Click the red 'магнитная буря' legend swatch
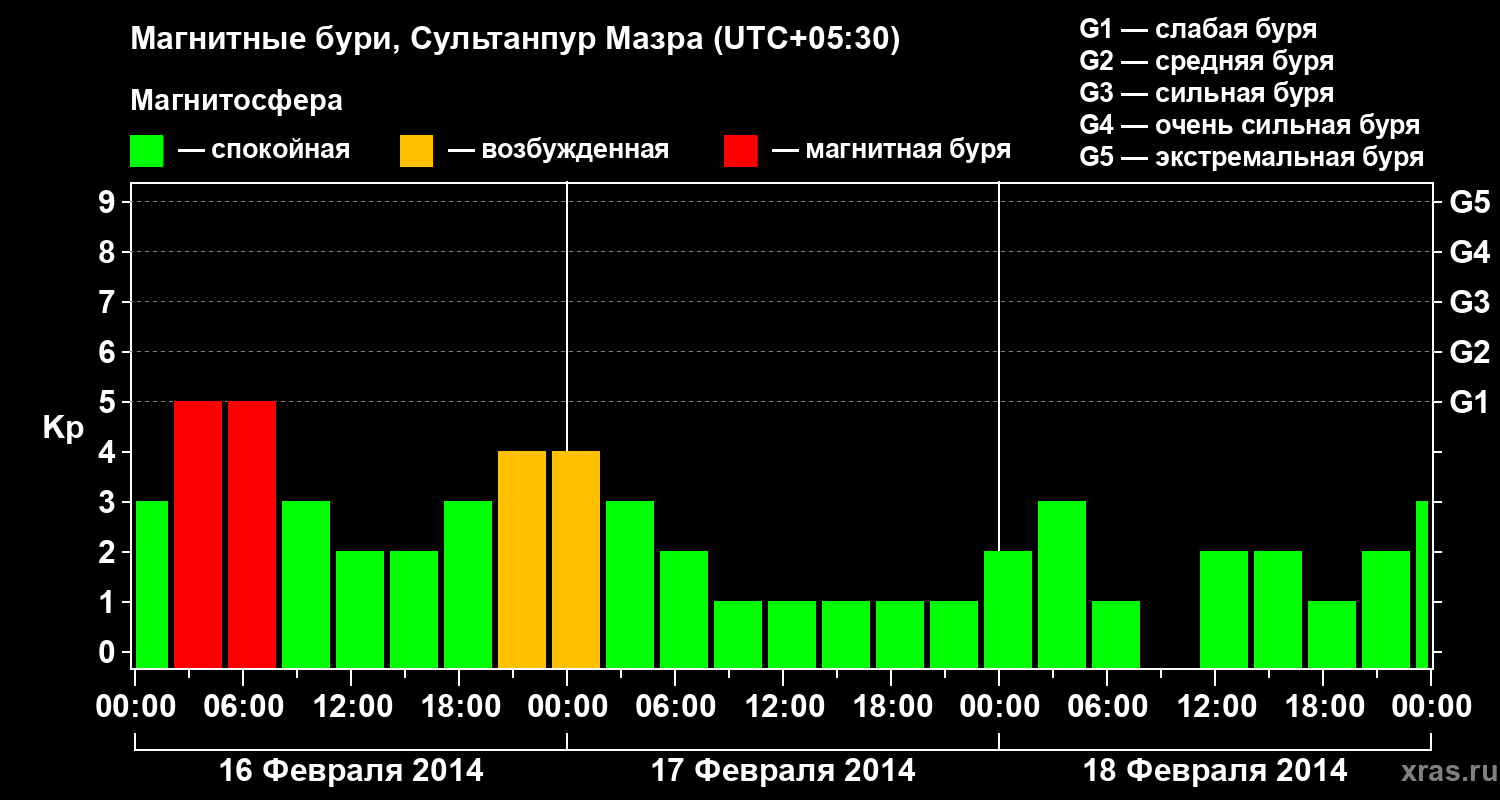This screenshot has width=1500, height=800. 740,150
